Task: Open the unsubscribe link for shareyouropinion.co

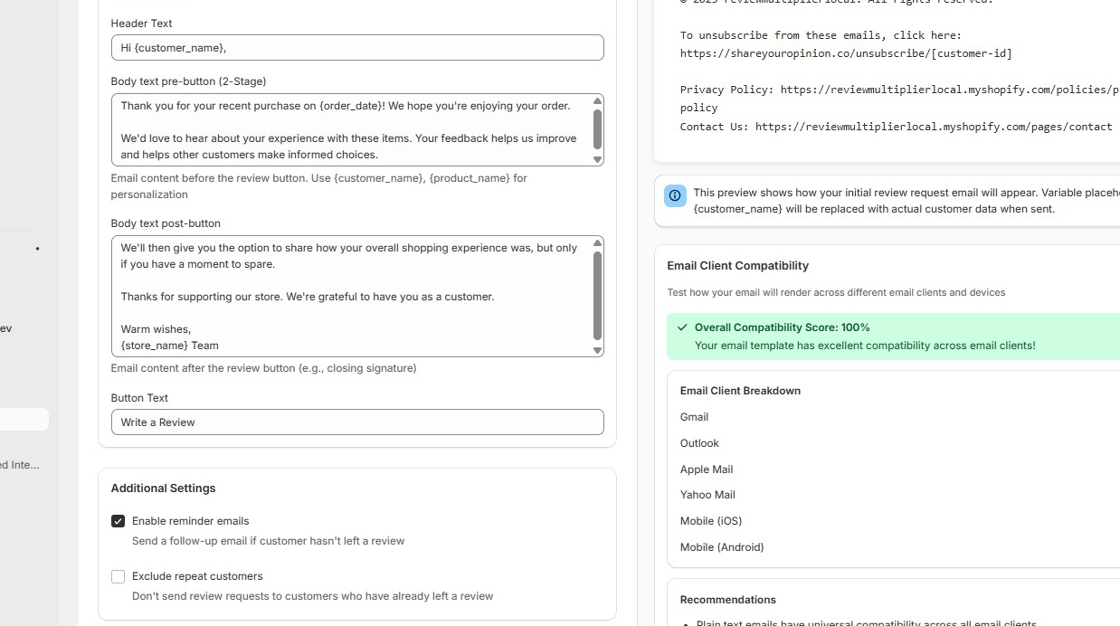Action: coord(845,53)
